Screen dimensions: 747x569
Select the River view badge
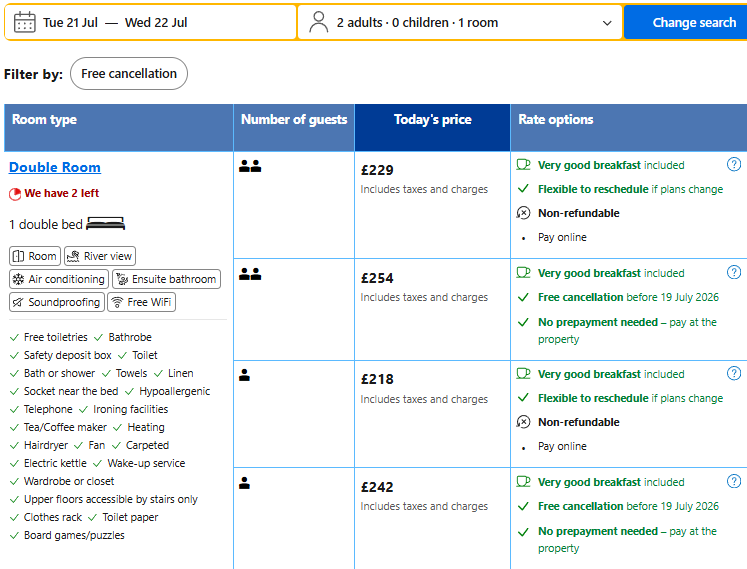coord(100,256)
